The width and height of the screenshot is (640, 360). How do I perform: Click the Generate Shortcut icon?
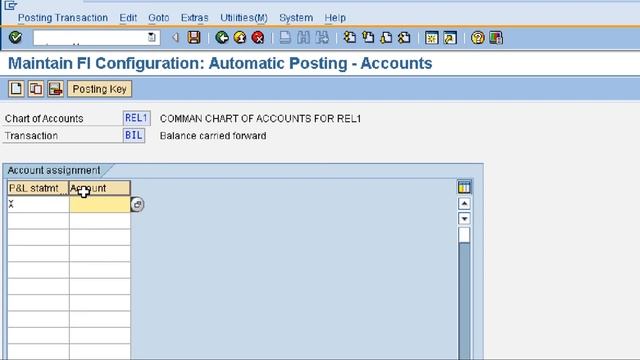coord(450,38)
